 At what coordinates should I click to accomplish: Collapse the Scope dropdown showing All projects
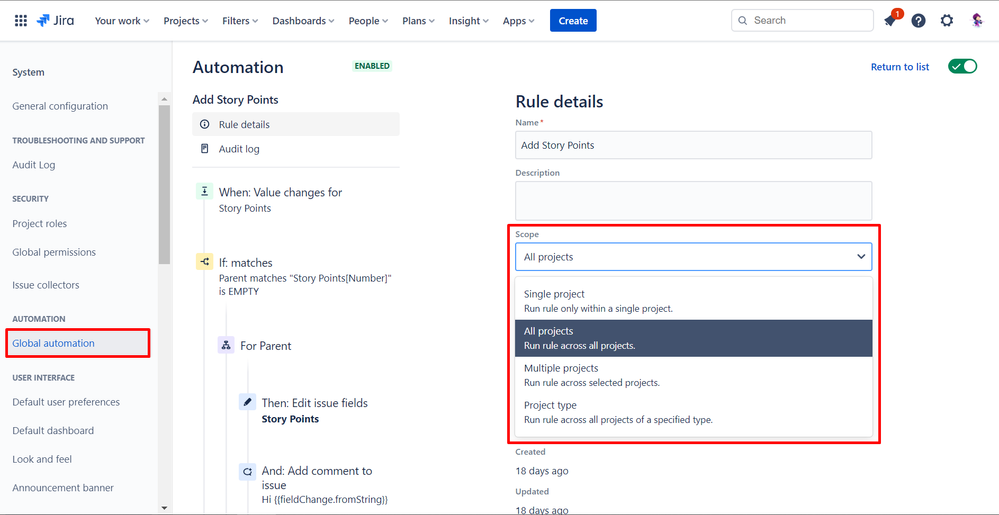coord(693,257)
